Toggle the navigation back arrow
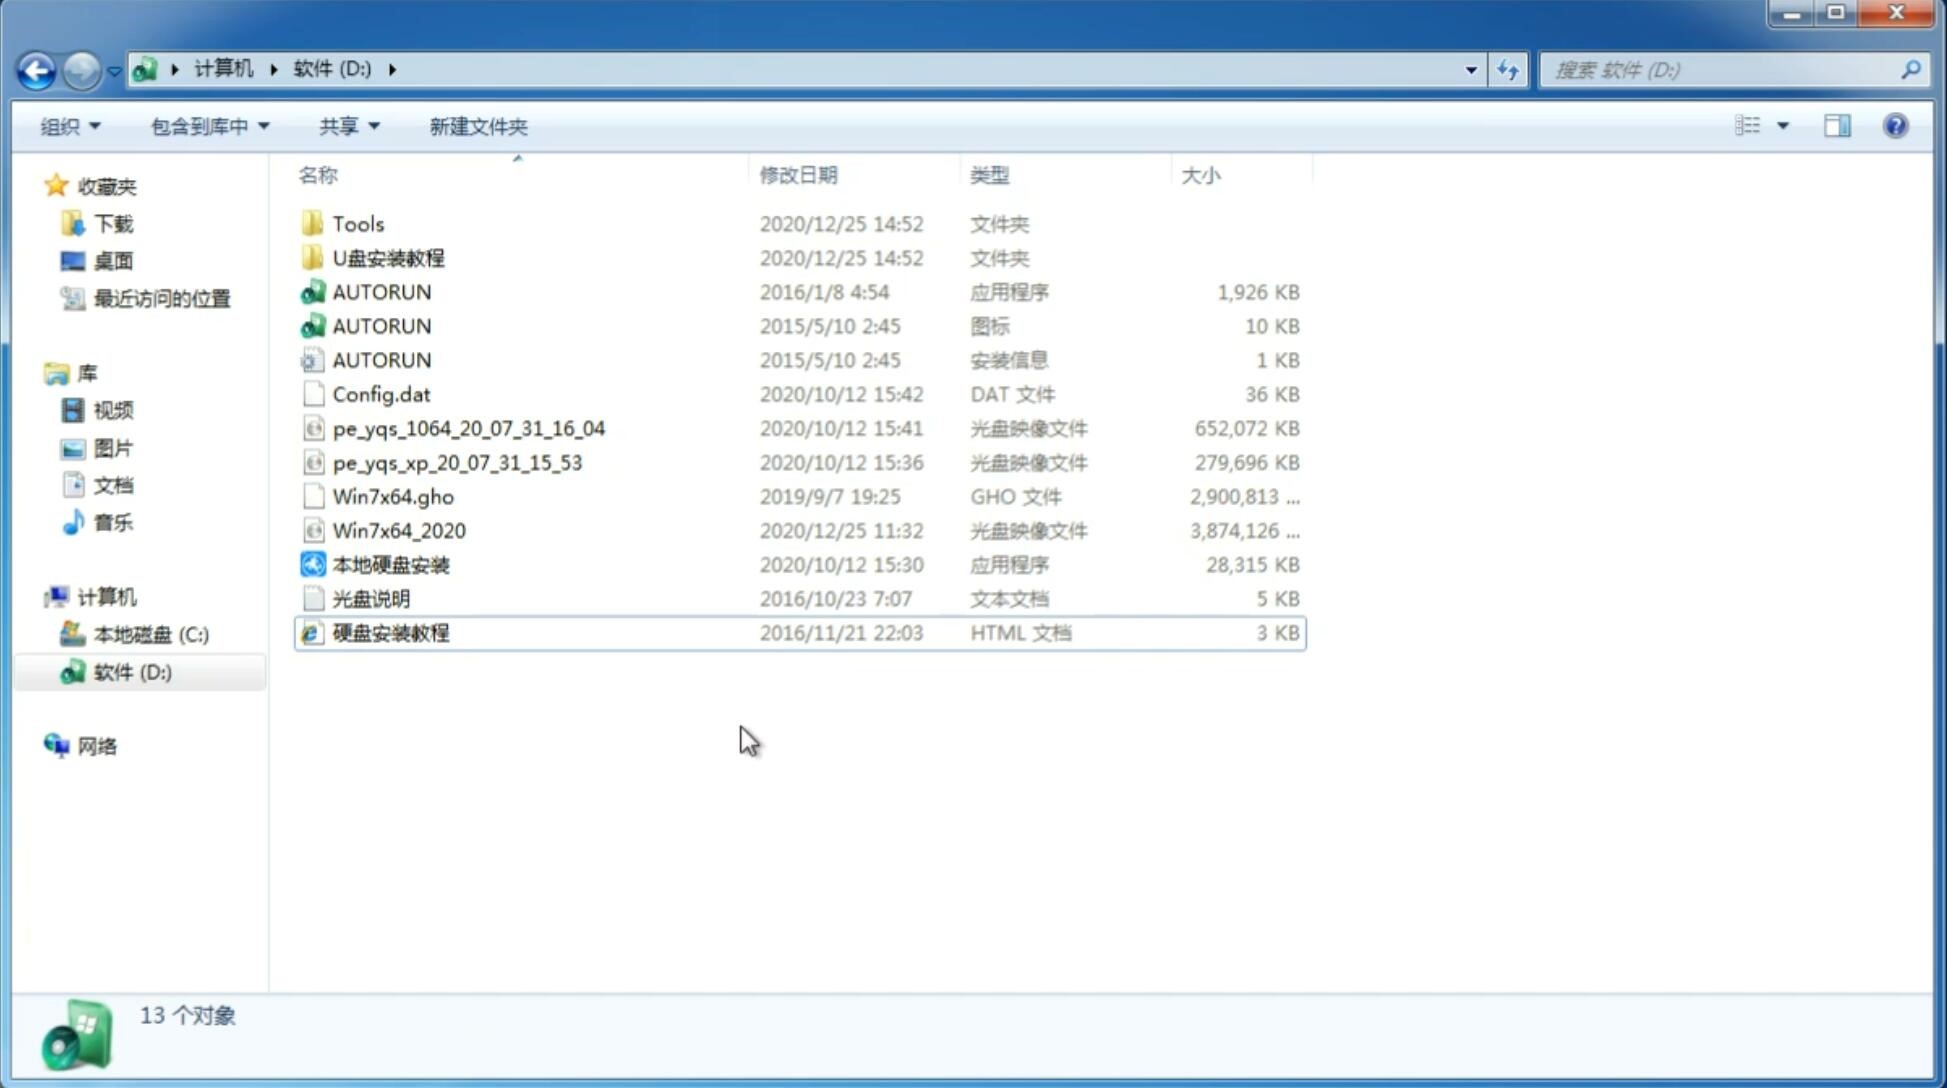This screenshot has height=1088, width=1947. tap(35, 68)
